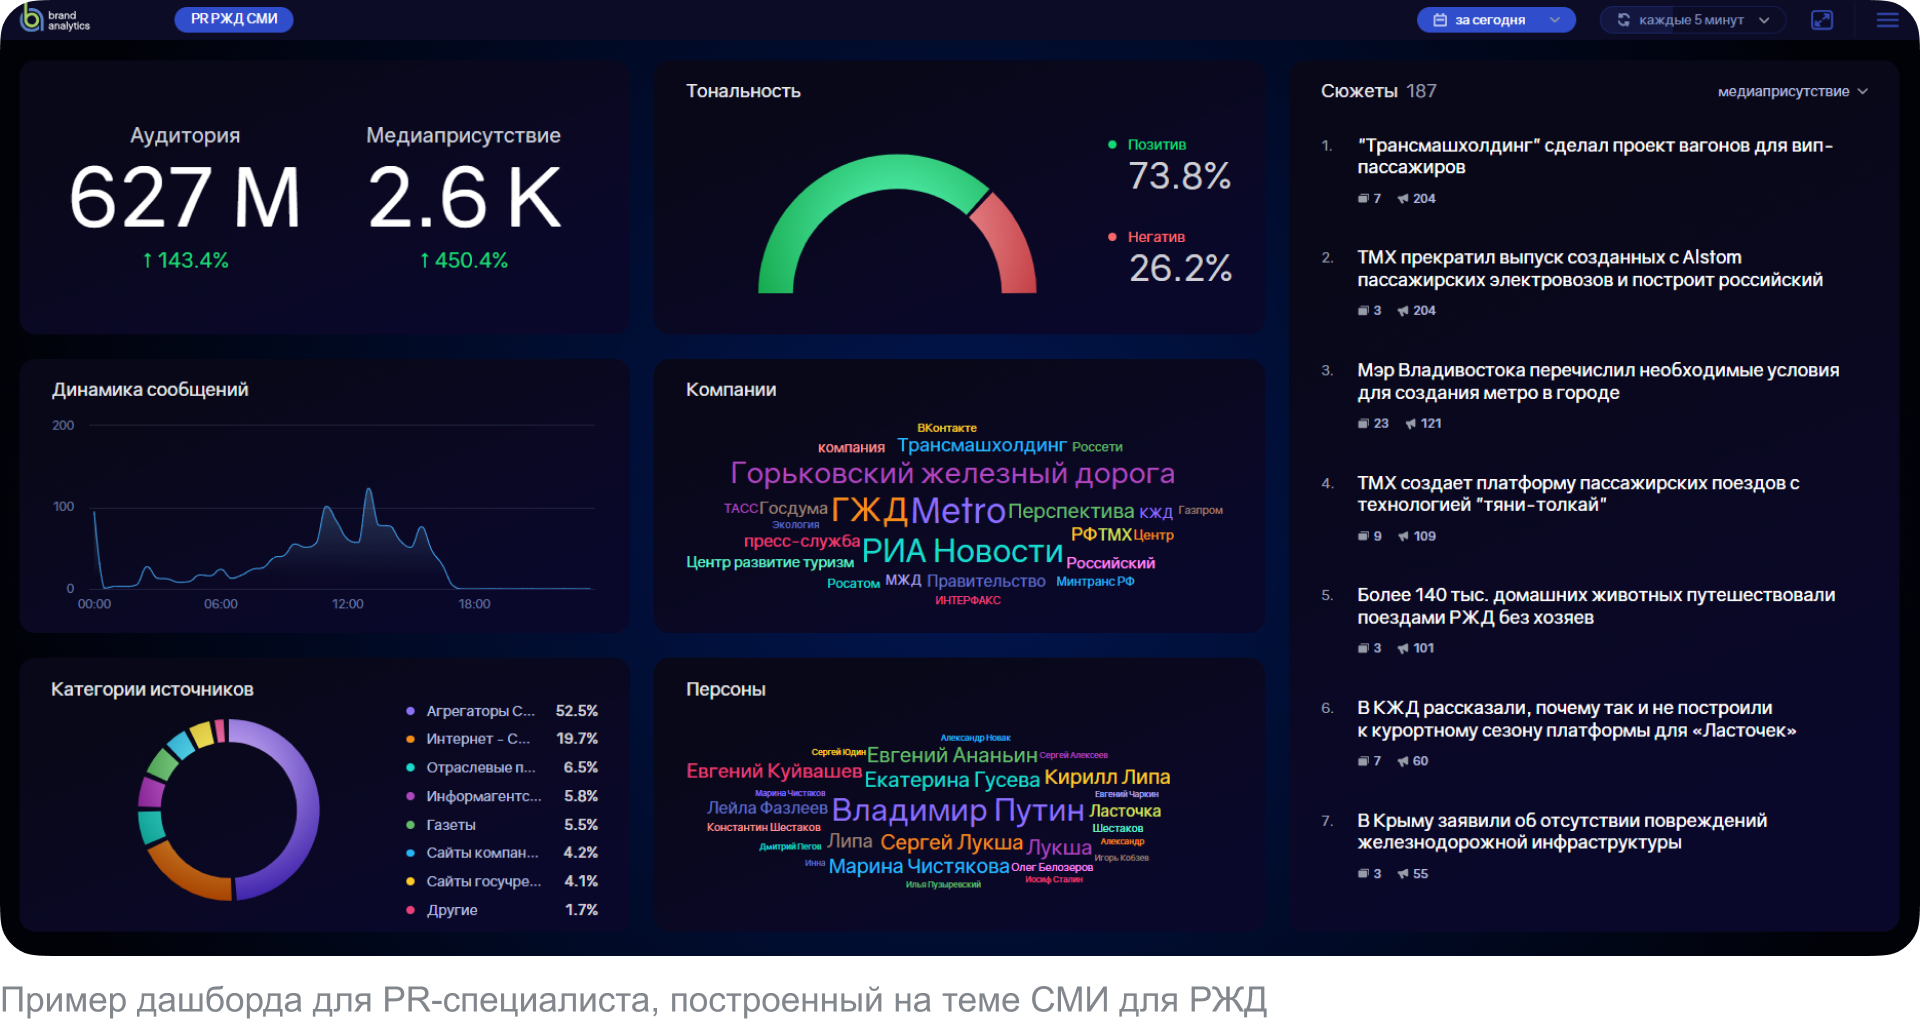Image resolution: width=1921 pixels, height=1020 pixels.
Task: Click repost icon with 101 under animals story
Action: [1403, 649]
